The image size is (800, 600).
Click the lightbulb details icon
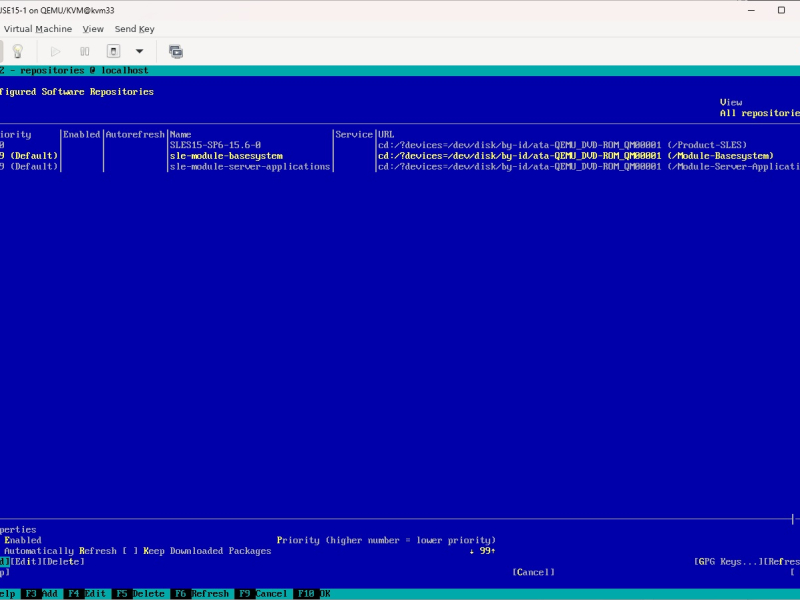point(18,52)
